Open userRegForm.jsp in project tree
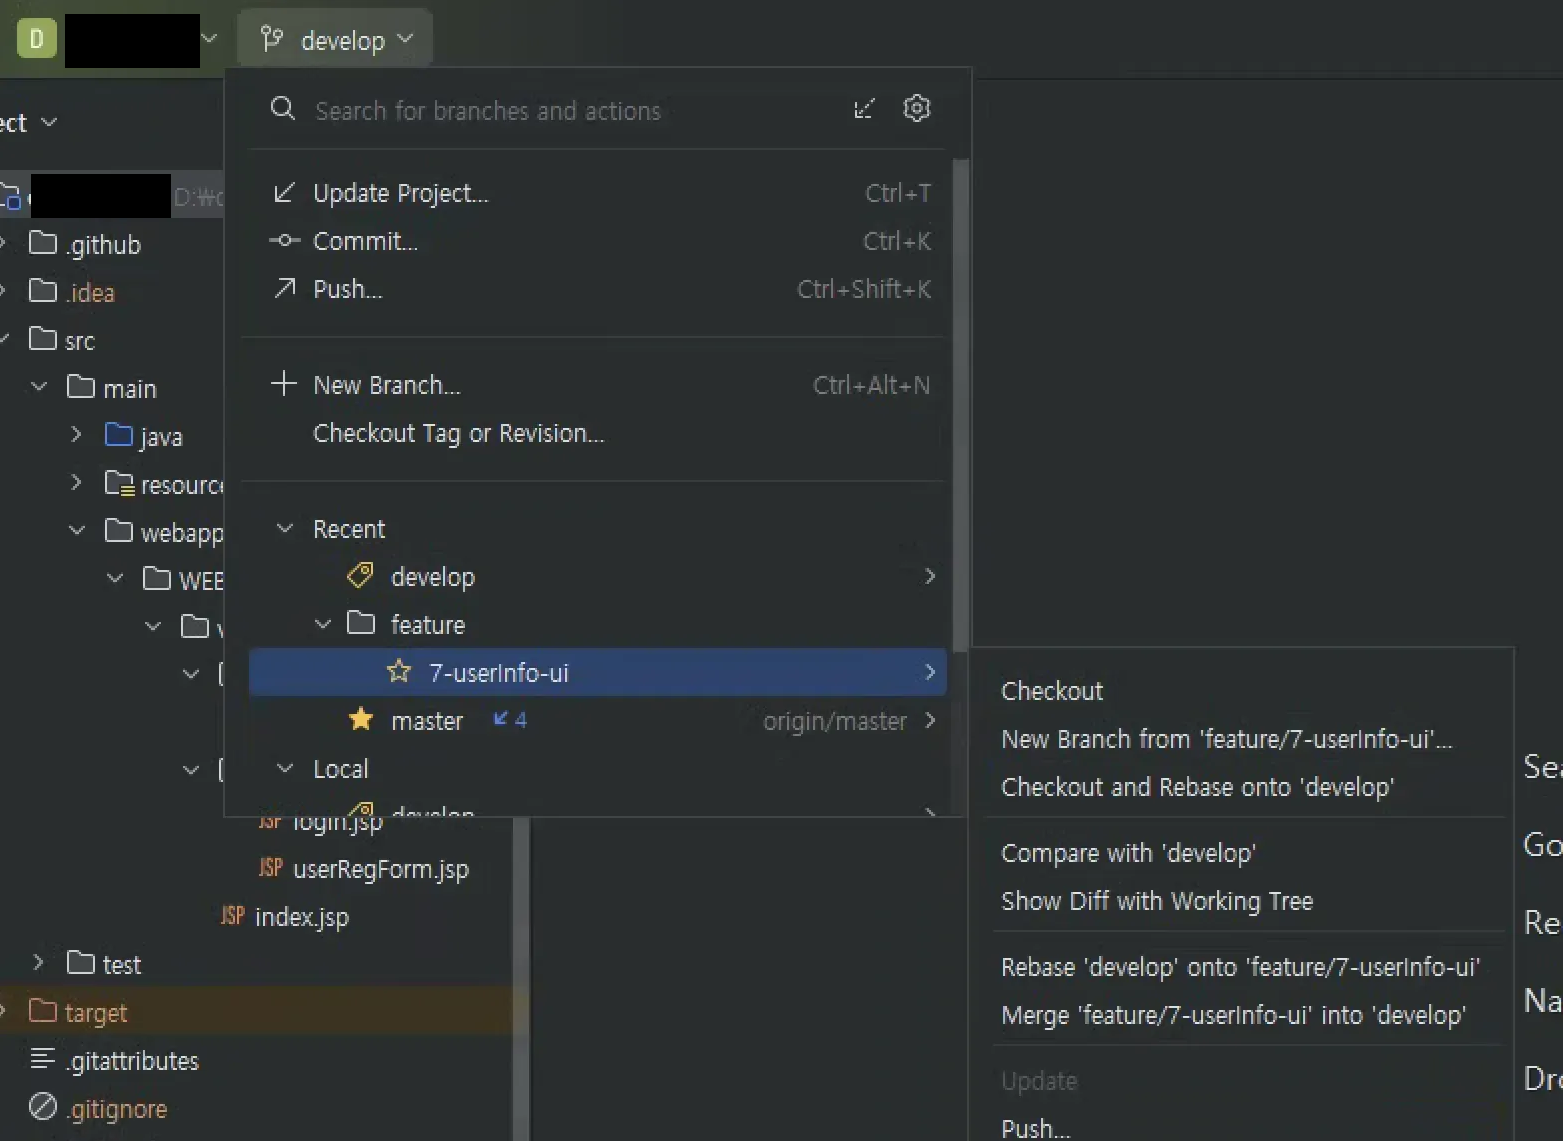The image size is (1563, 1141). pos(380,869)
